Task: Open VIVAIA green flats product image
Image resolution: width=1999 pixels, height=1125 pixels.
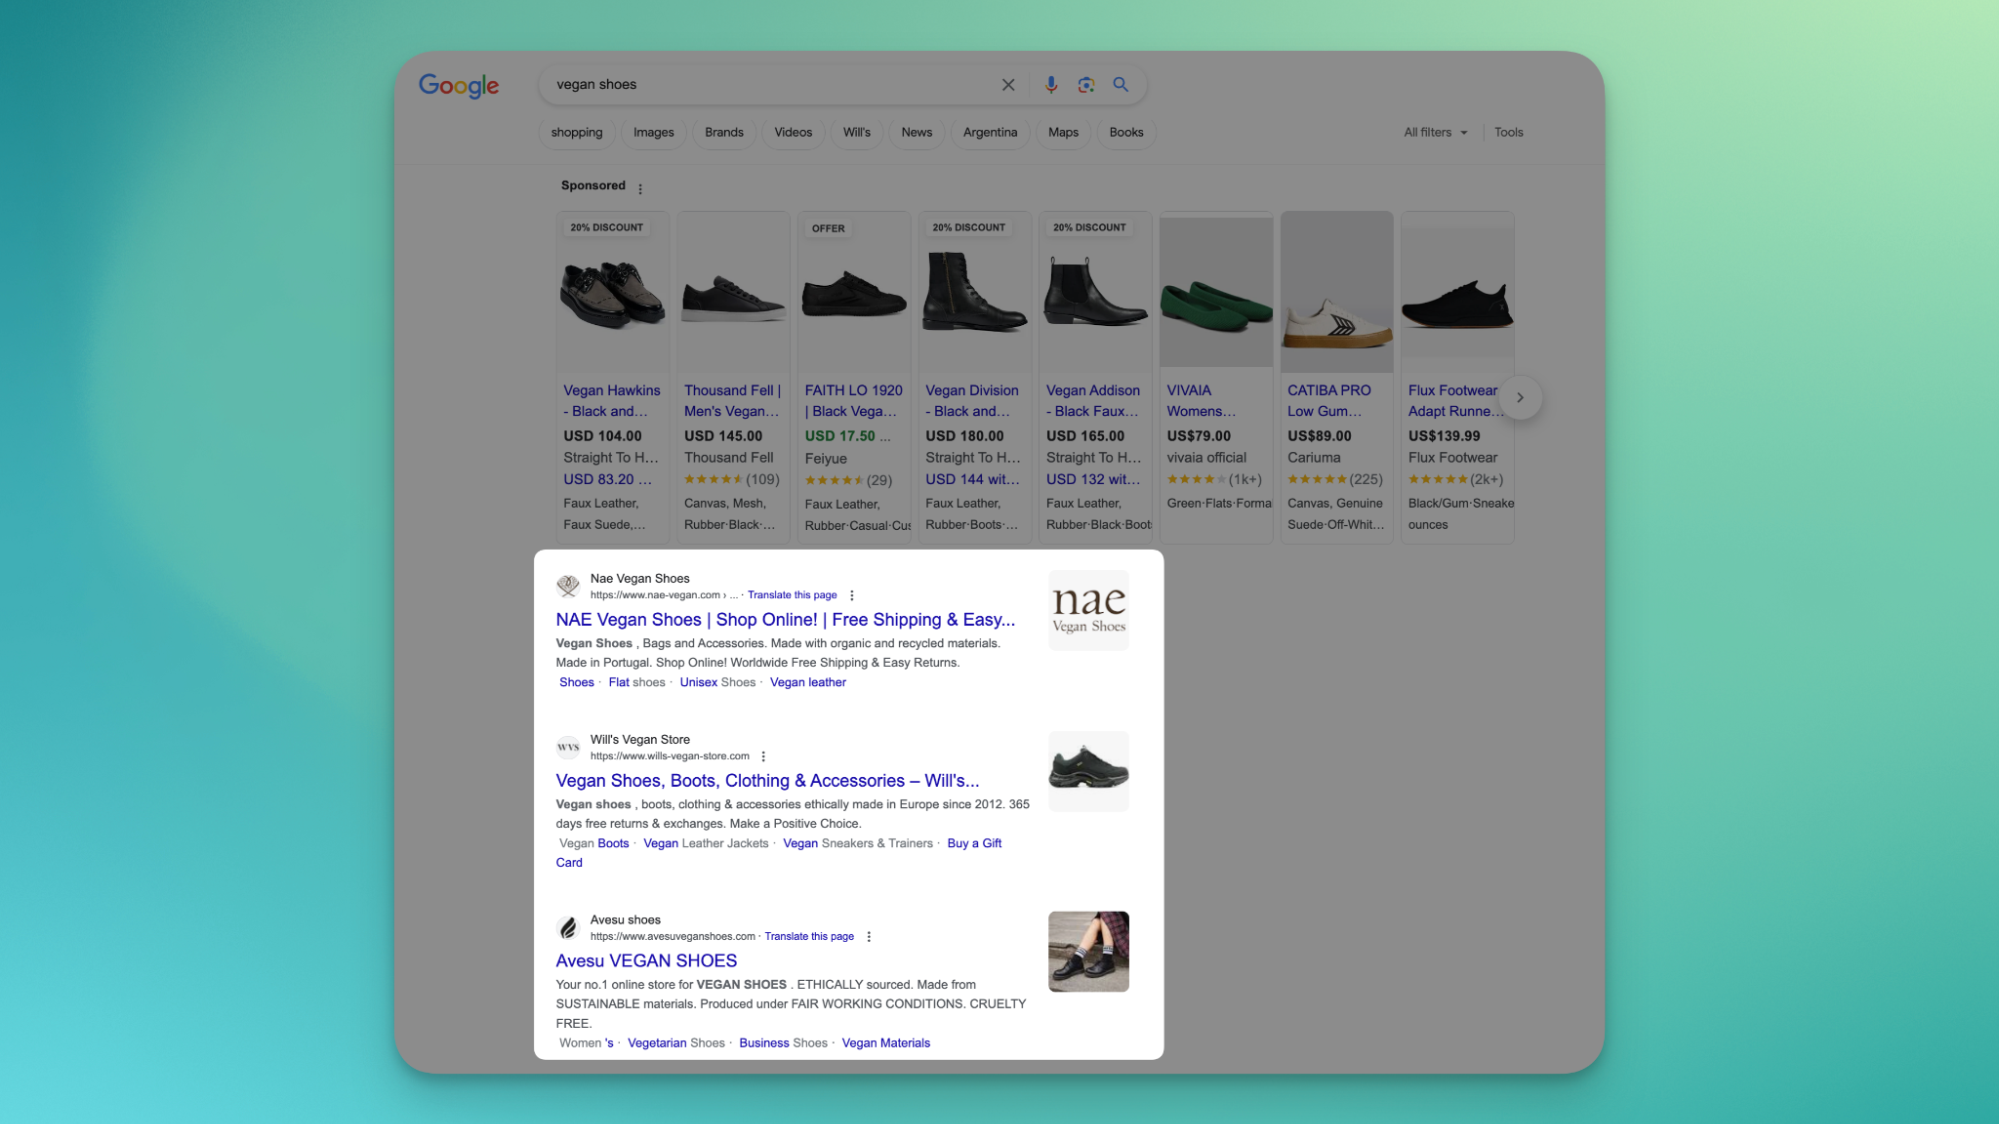Action: (x=1216, y=292)
